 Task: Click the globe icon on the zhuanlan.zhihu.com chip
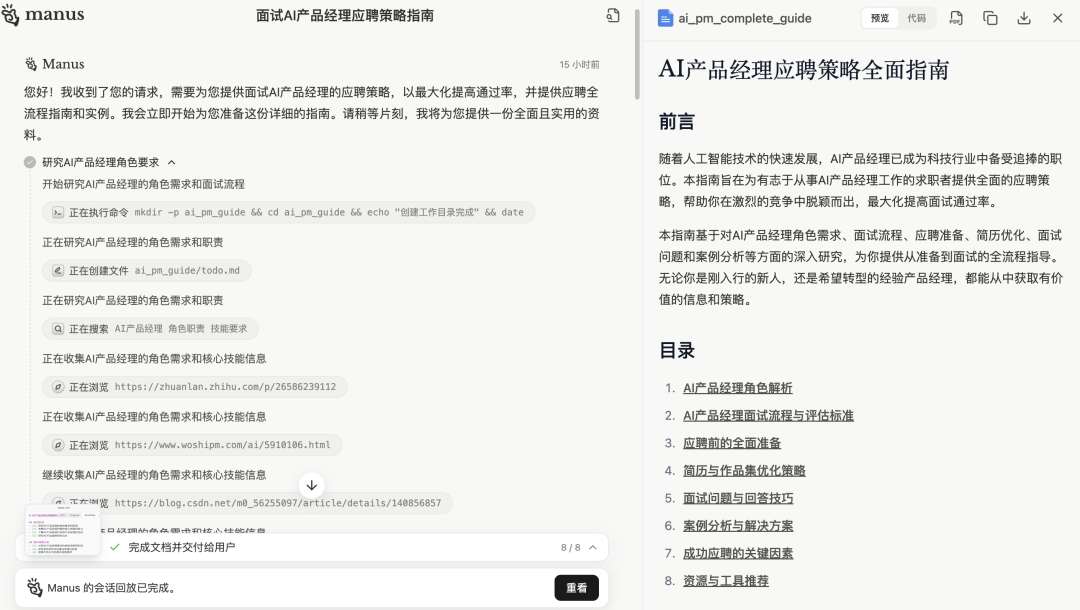pos(58,386)
